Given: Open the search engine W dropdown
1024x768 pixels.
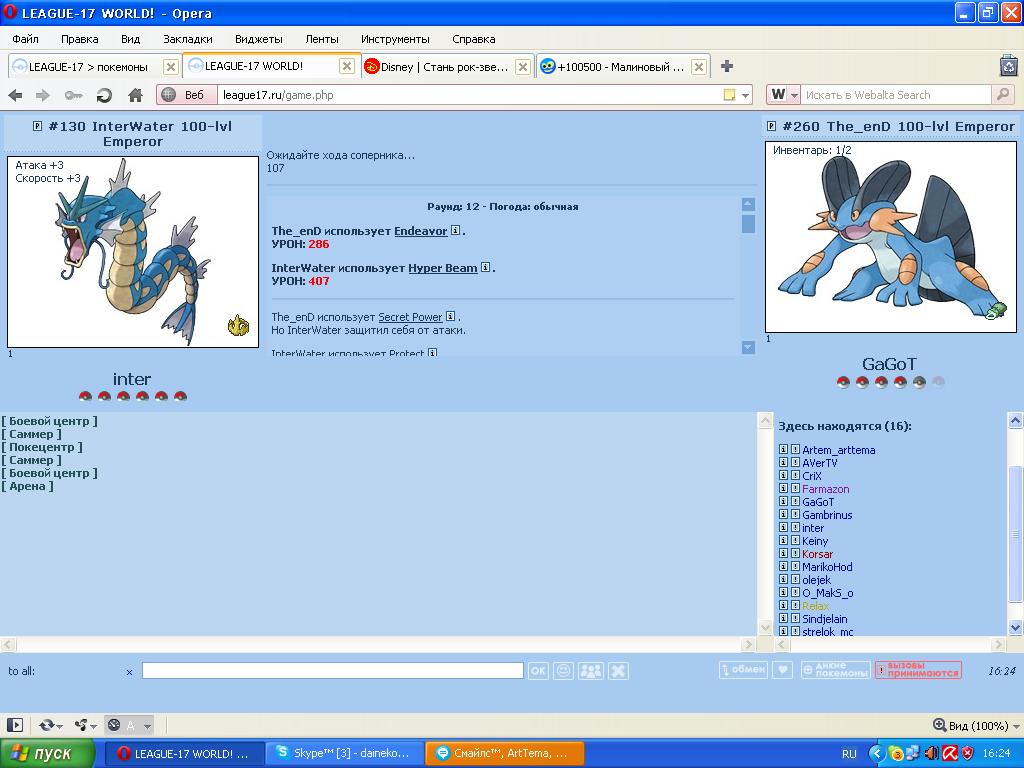Looking at the screenshot, I should (784, 95).
